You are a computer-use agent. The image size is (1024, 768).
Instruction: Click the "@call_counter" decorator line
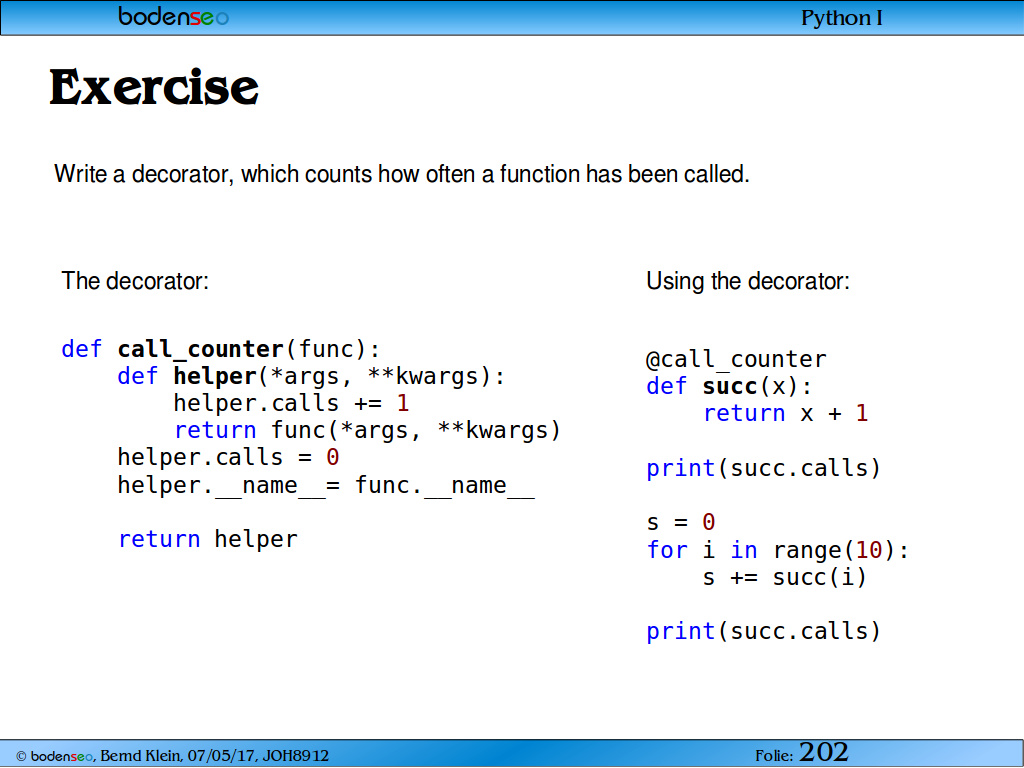pyautogui.click(x=736, y=359)
